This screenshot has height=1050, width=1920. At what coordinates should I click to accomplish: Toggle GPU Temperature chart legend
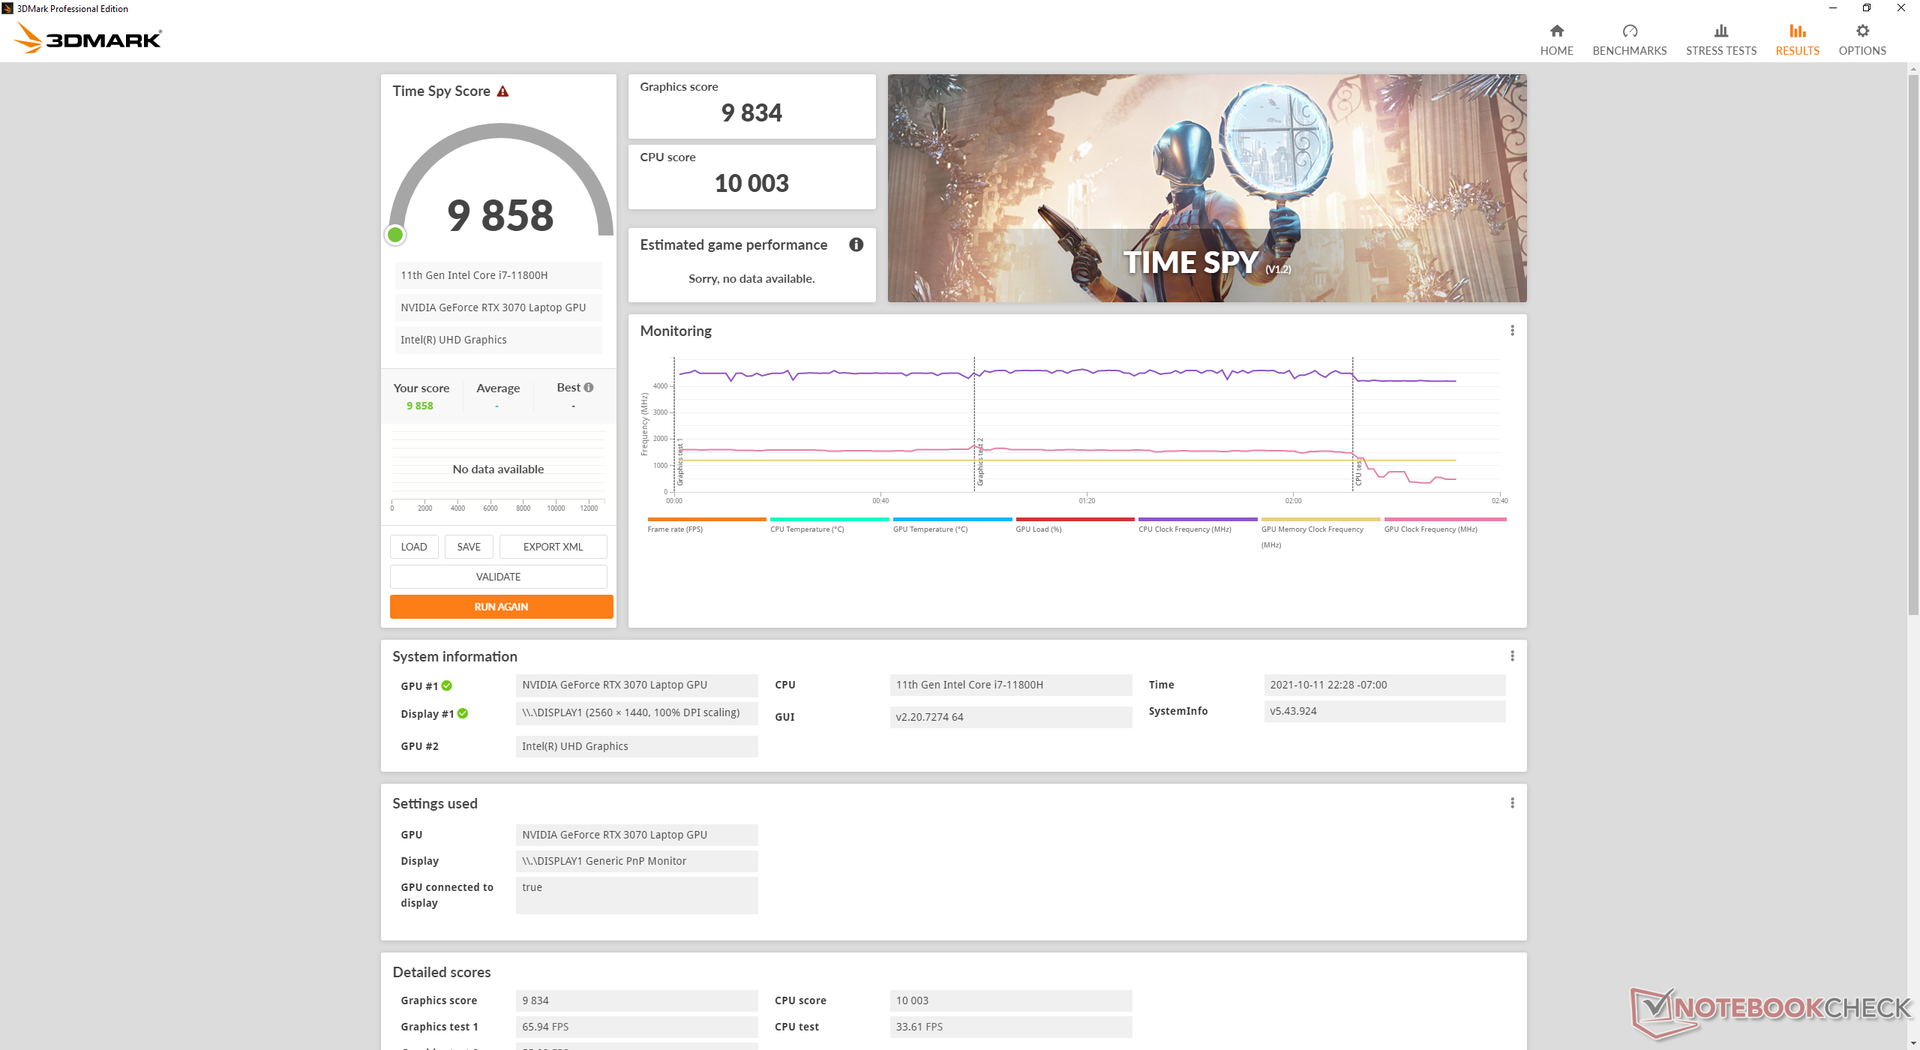point(952,525)
